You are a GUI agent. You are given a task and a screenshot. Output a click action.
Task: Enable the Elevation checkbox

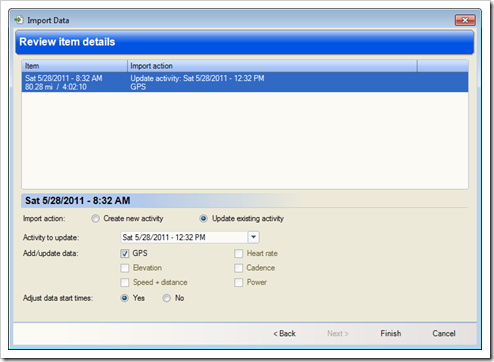coord(125,268)
